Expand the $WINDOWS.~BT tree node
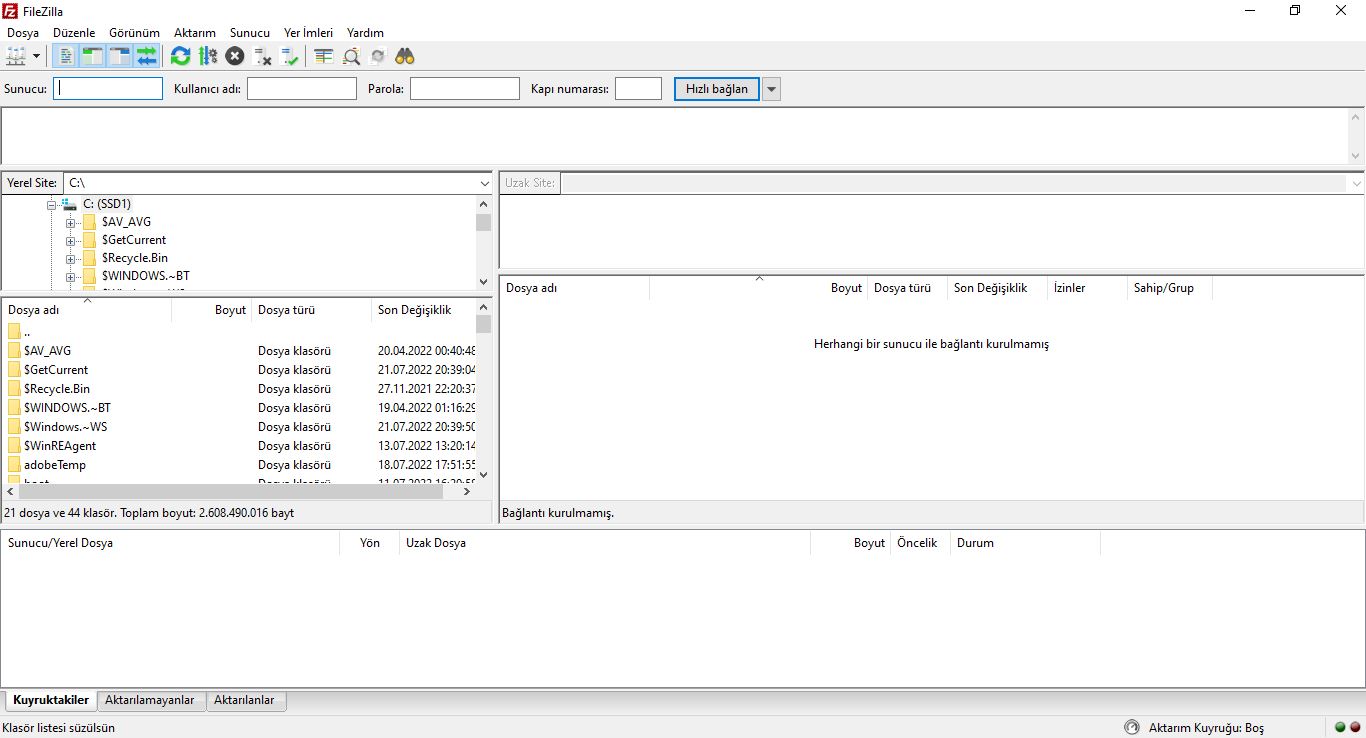 [x=71, y=276]
